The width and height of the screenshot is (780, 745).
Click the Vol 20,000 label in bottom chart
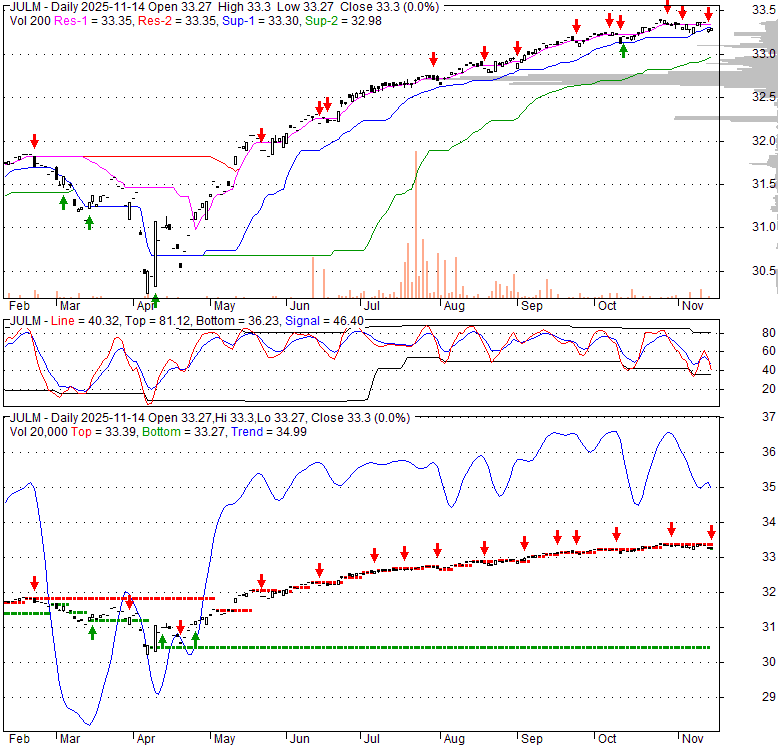point(38,432)
